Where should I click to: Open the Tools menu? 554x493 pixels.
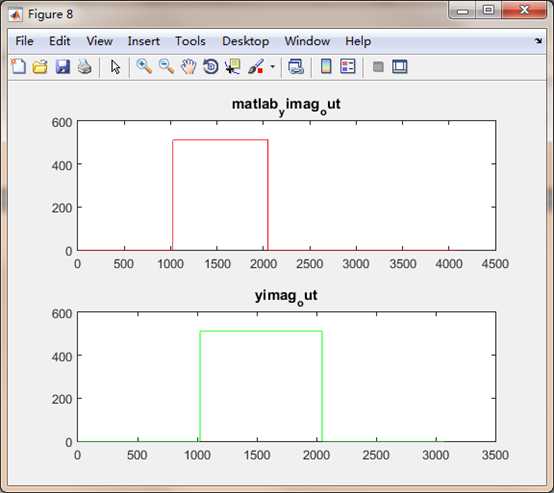pos(190,41)
